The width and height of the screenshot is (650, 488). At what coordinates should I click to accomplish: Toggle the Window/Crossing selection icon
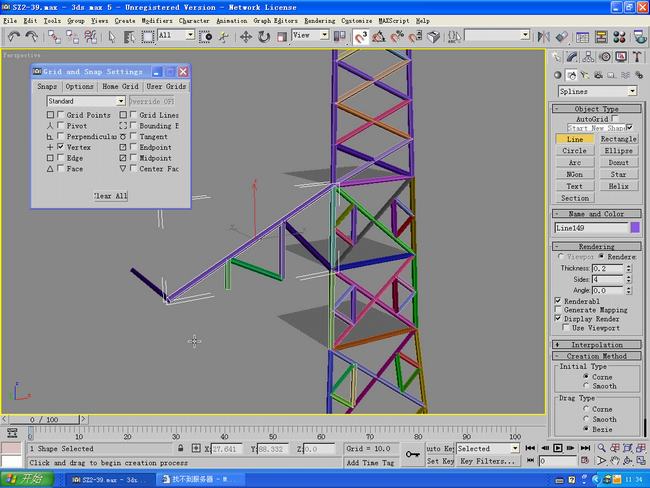205,37
